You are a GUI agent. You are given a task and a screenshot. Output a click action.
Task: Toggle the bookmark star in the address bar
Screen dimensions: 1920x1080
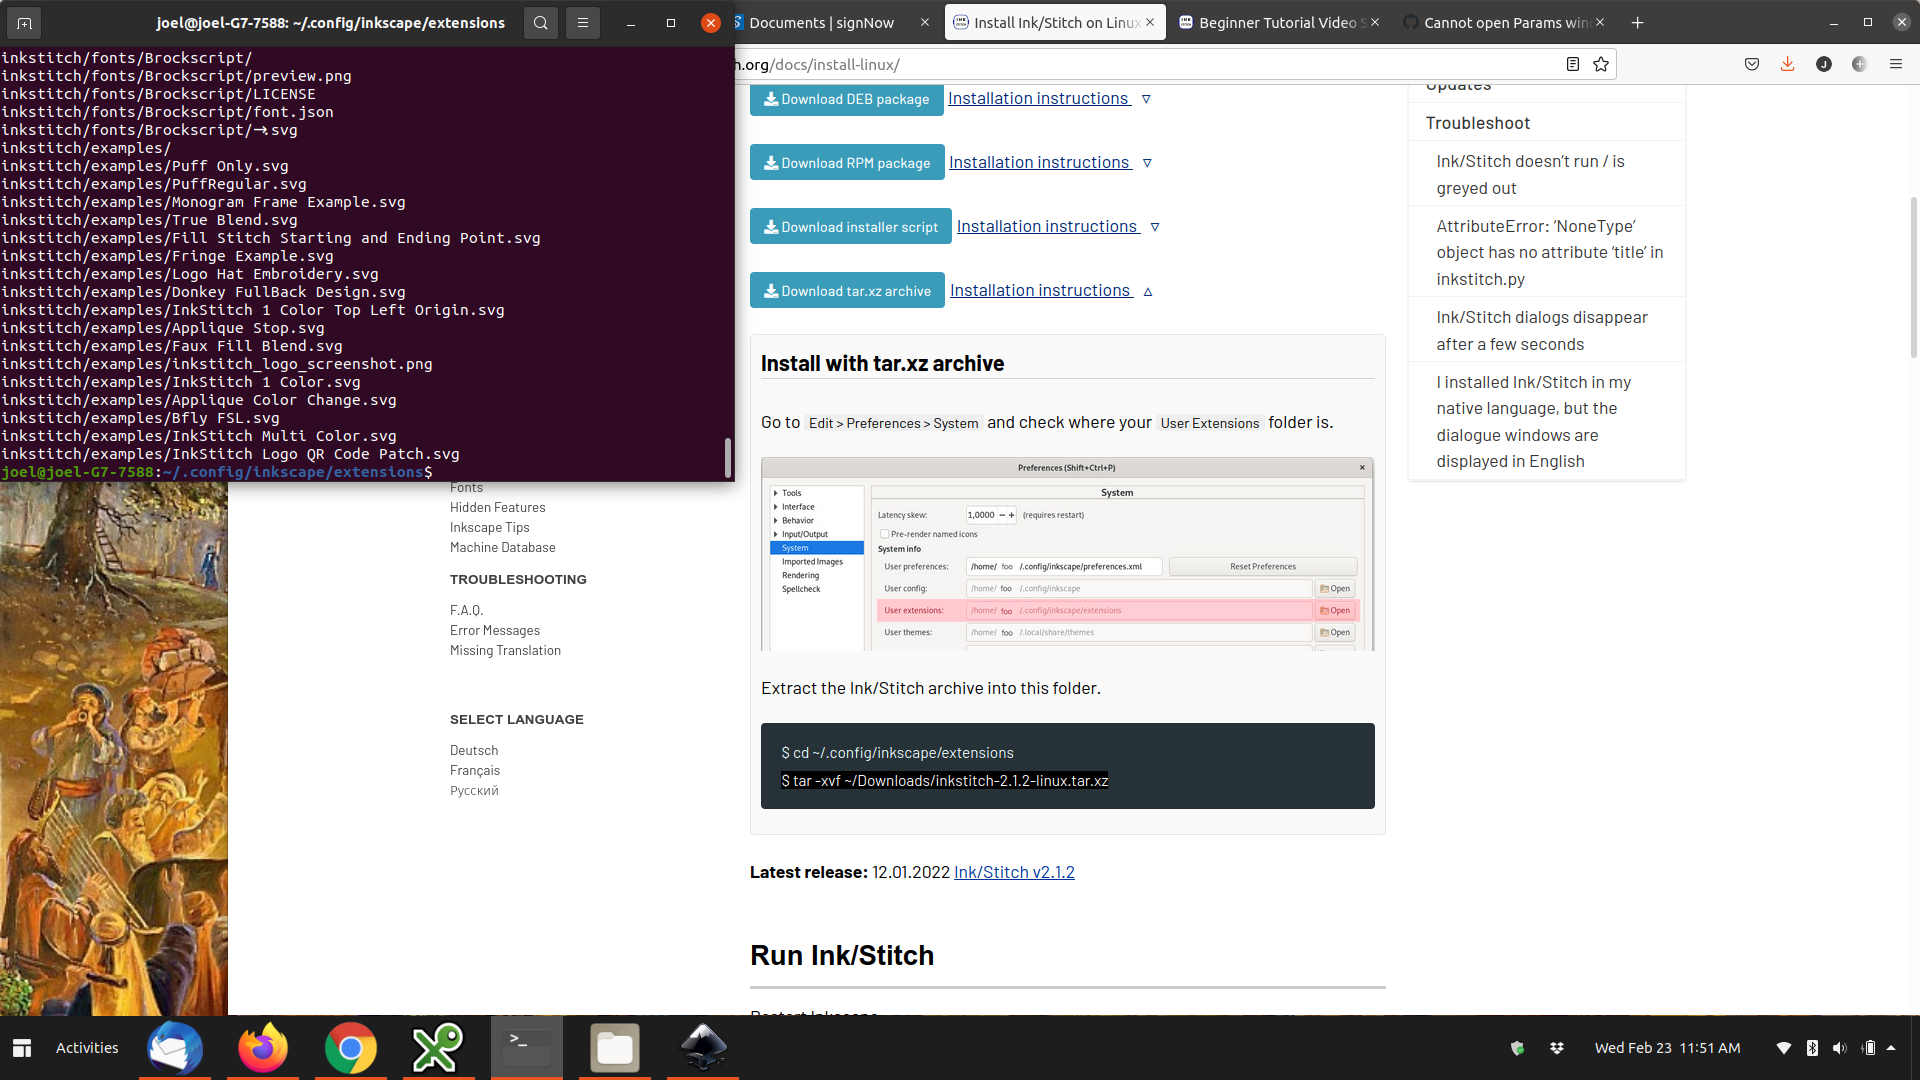point(1601,63)
